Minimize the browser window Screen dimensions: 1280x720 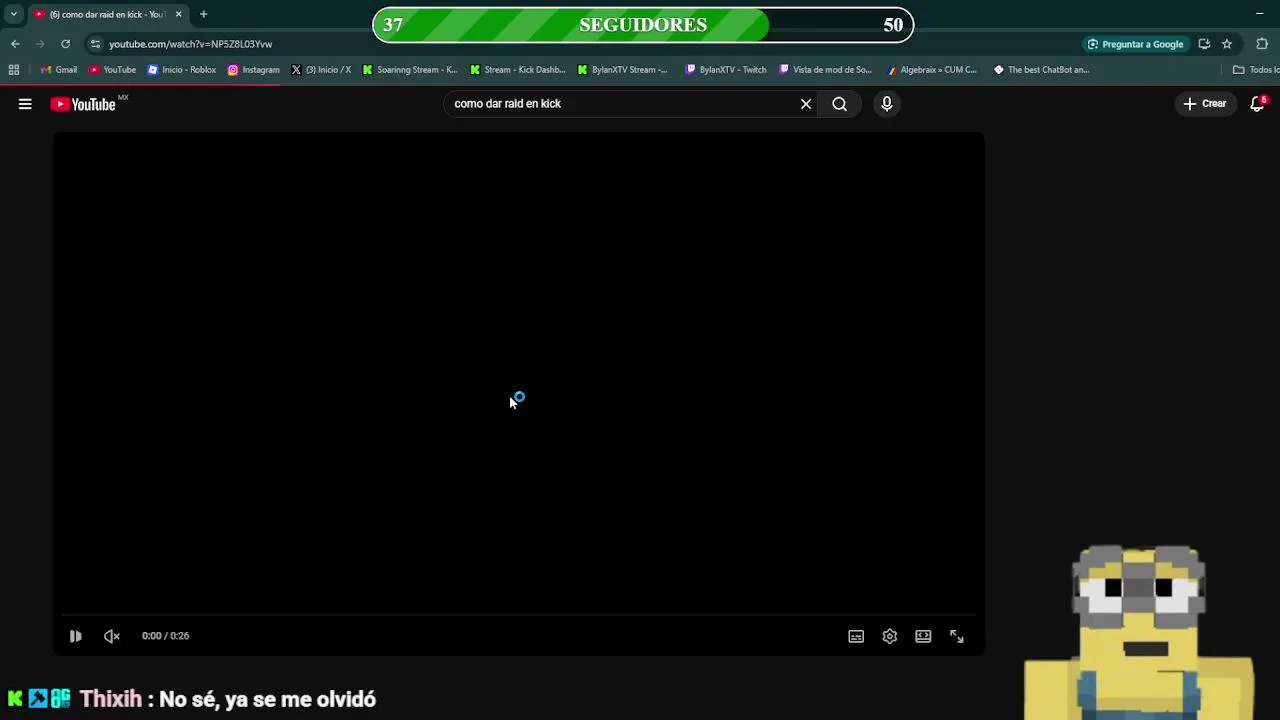point(1259,14)
